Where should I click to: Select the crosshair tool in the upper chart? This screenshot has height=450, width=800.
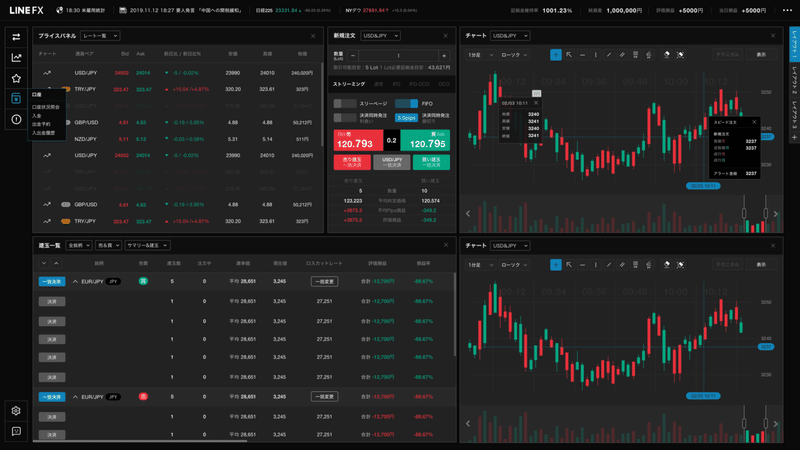pos(556,55)
